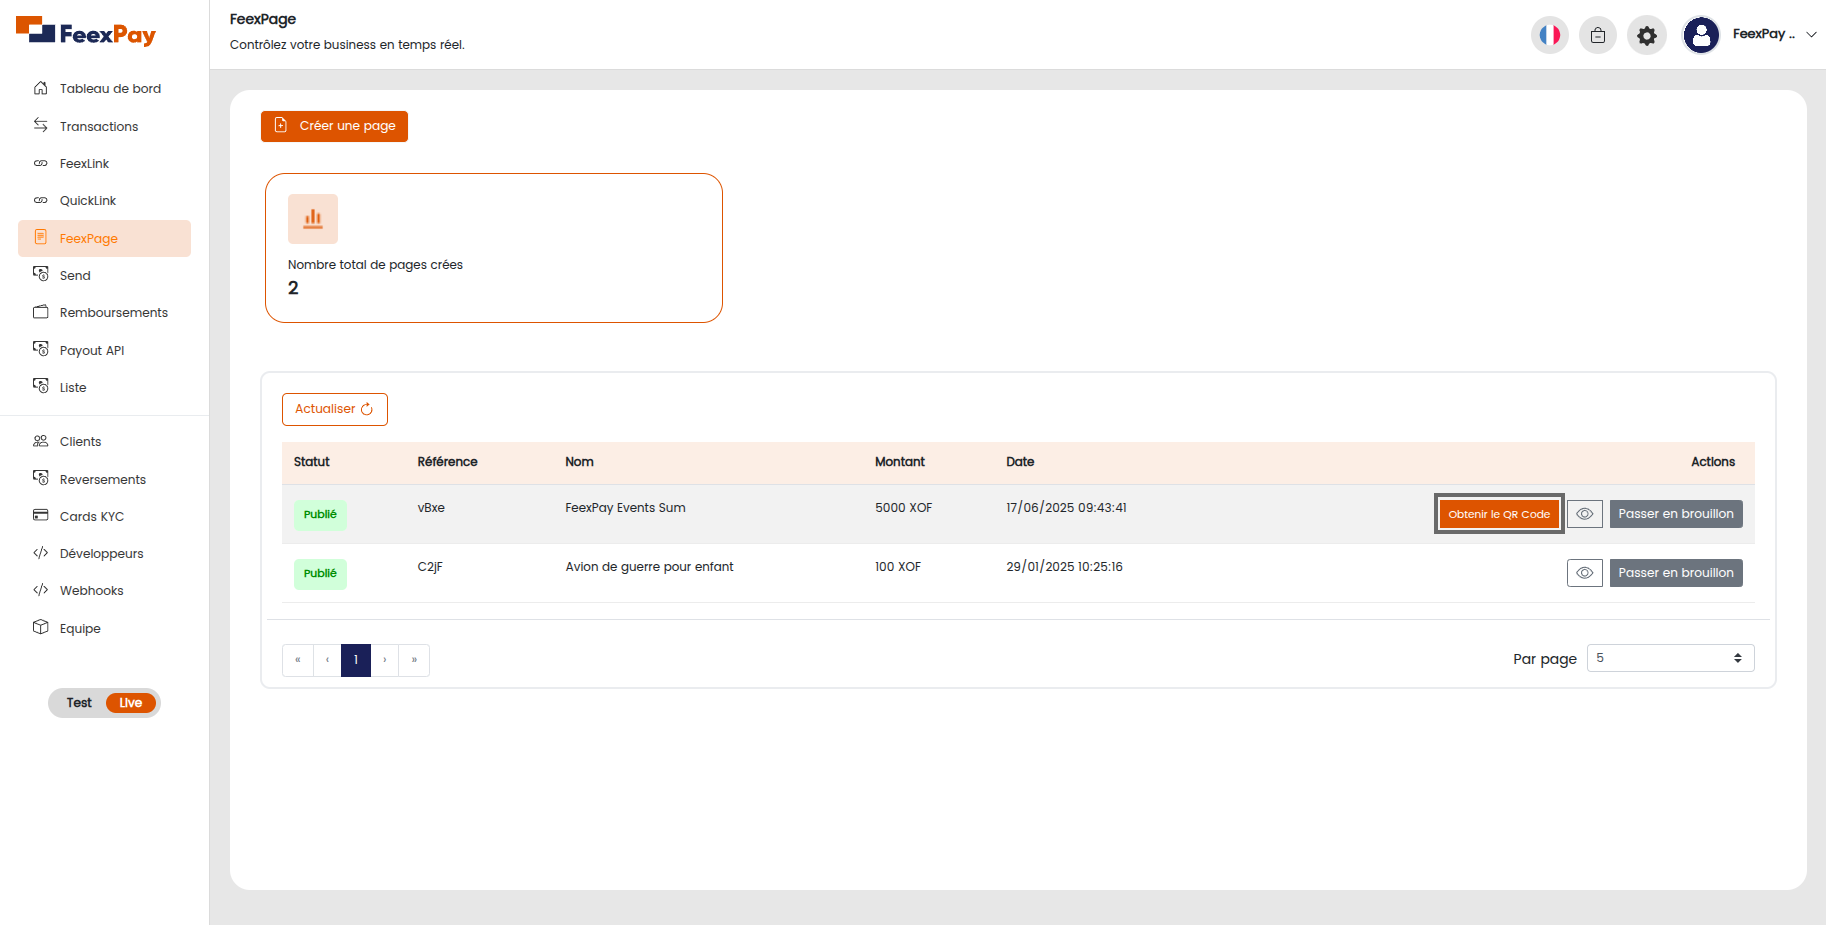
Task: Switch language via French flag icon
Action: click(1550, 35)
